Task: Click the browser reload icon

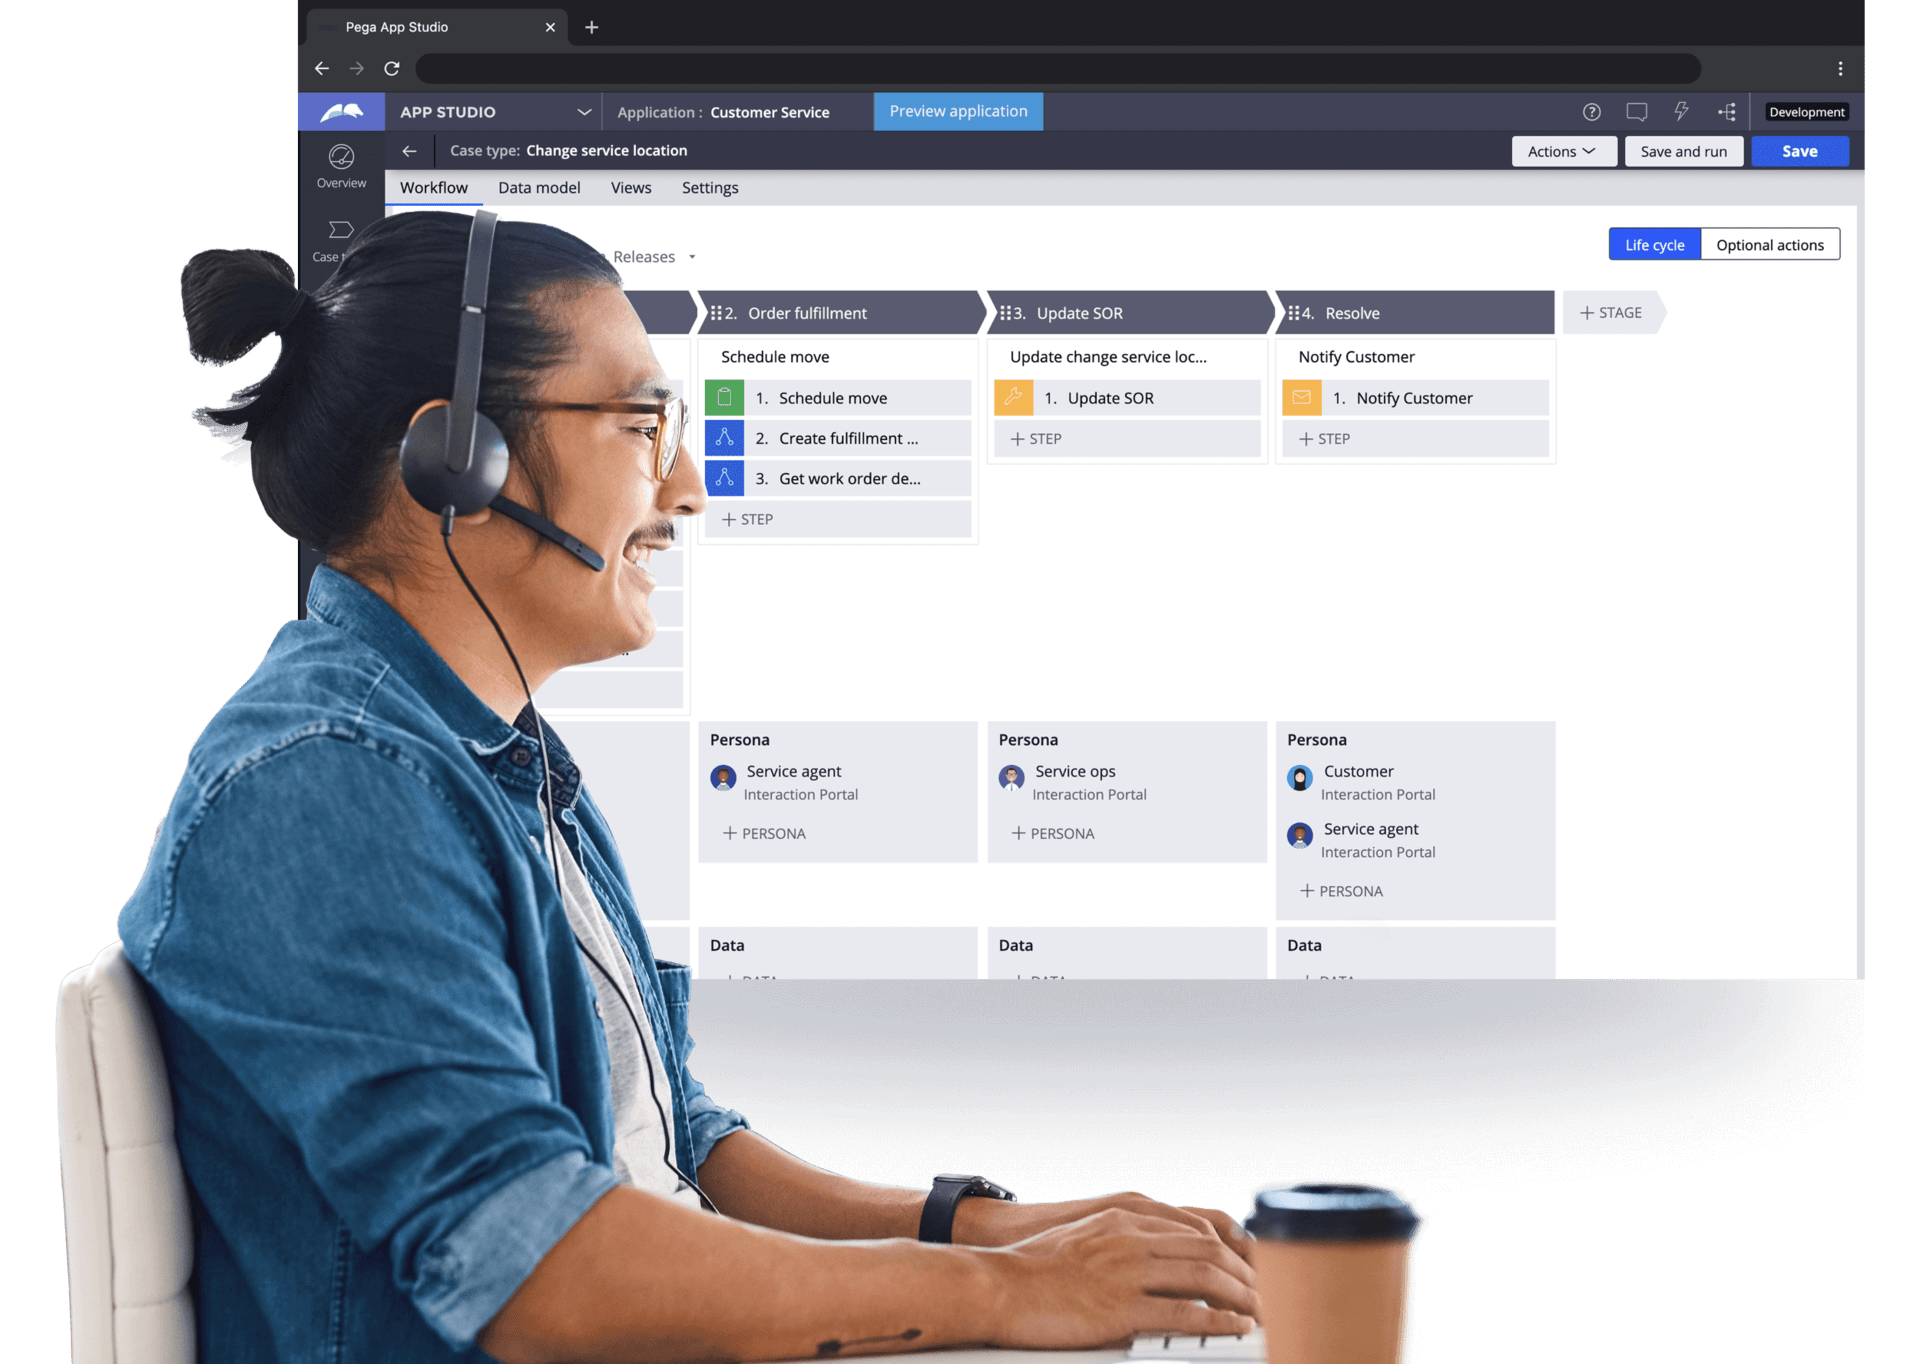Action: click(x=392, y=68)
